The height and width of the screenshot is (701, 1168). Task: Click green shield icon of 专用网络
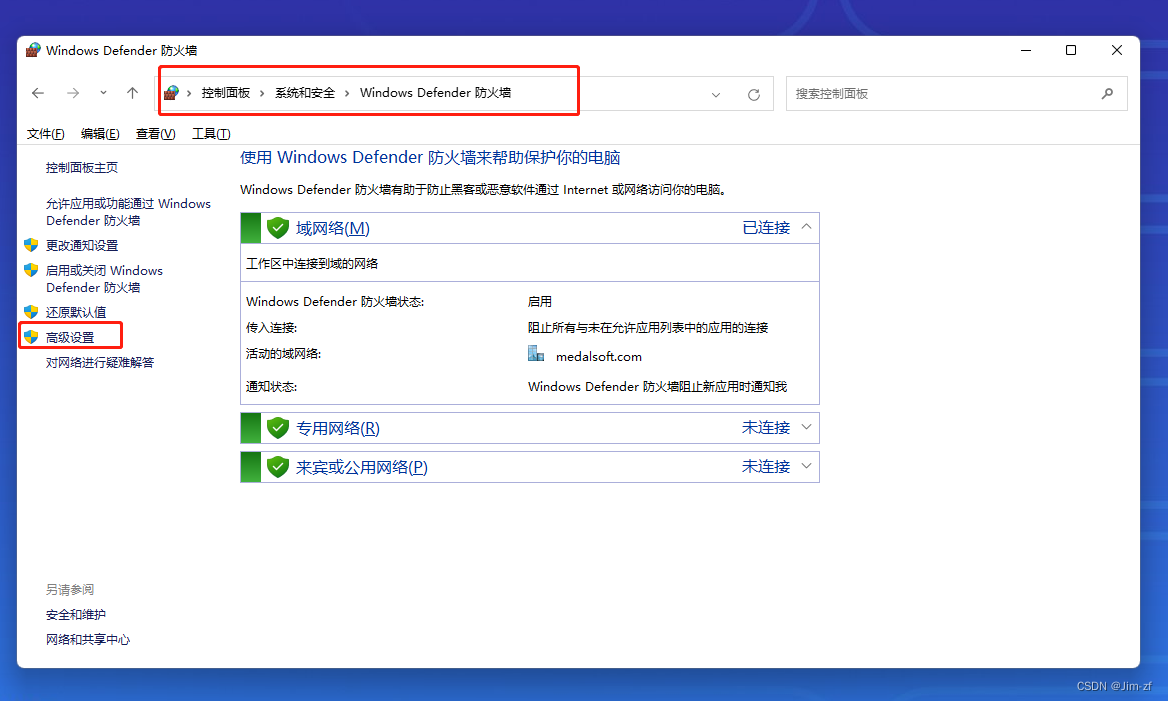[x=278, y=428]
